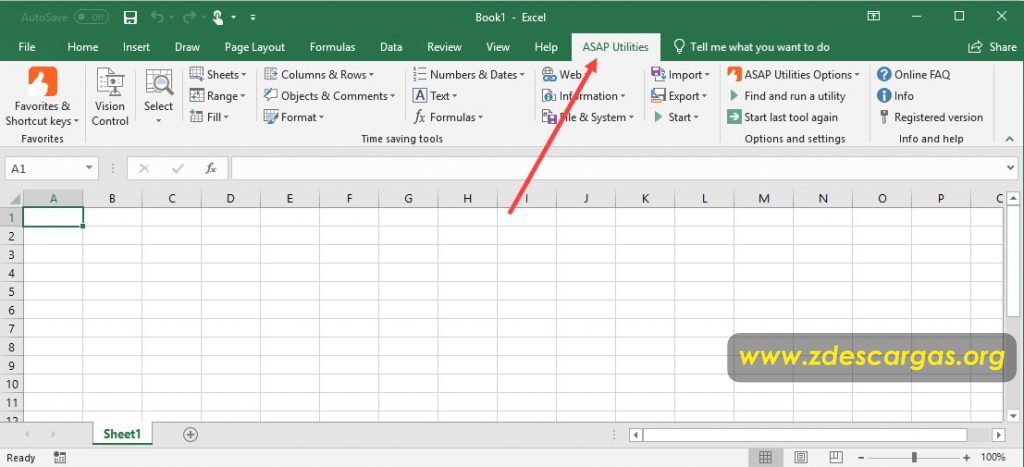Open the Range utilities menu
Screen dimensions: 1024x467
218,96
